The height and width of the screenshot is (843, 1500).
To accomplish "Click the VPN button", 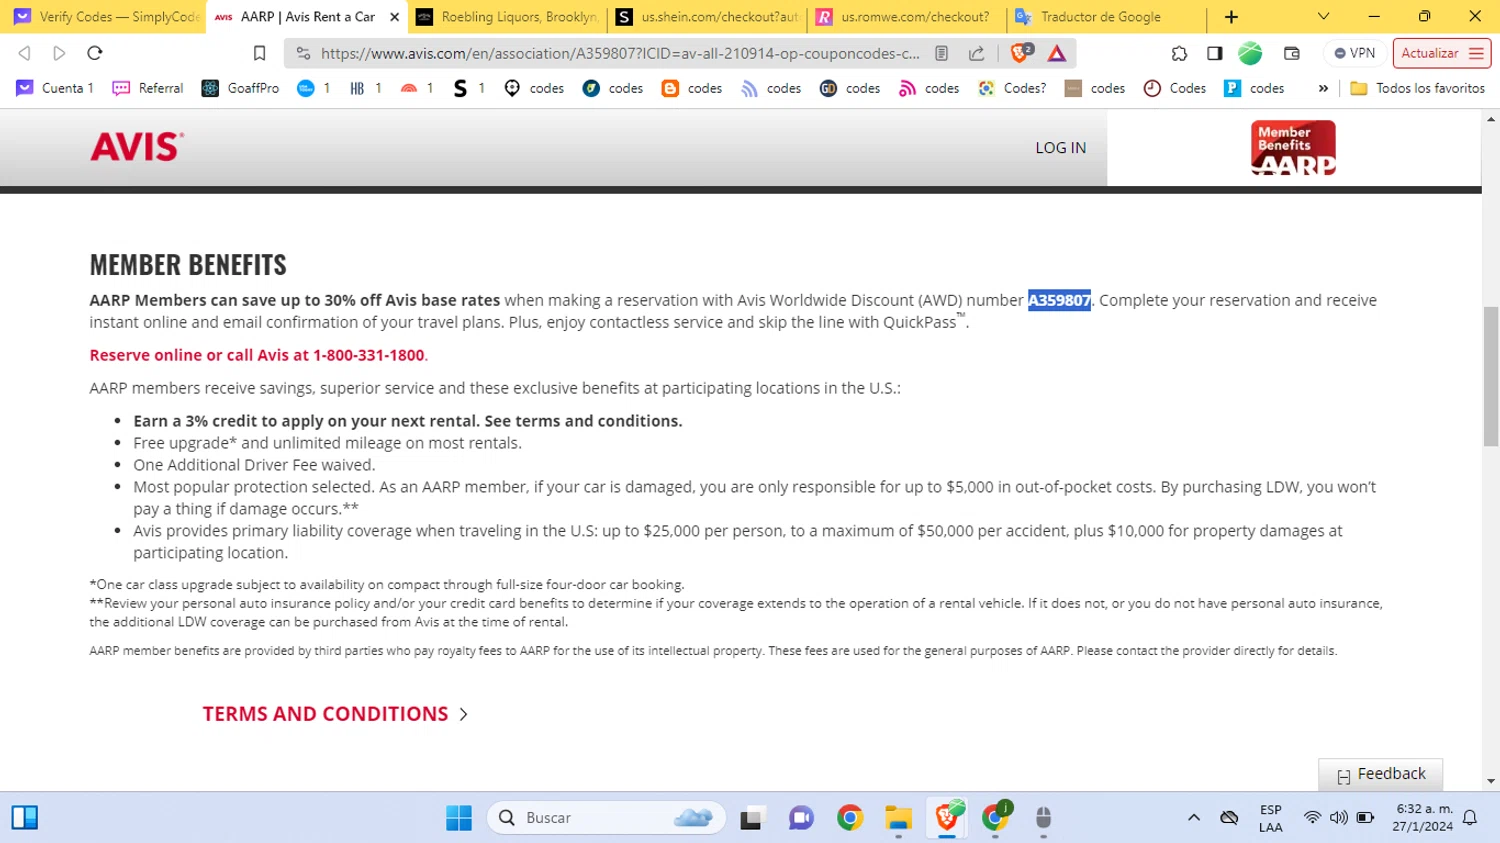I will [x=1355, y=53].
